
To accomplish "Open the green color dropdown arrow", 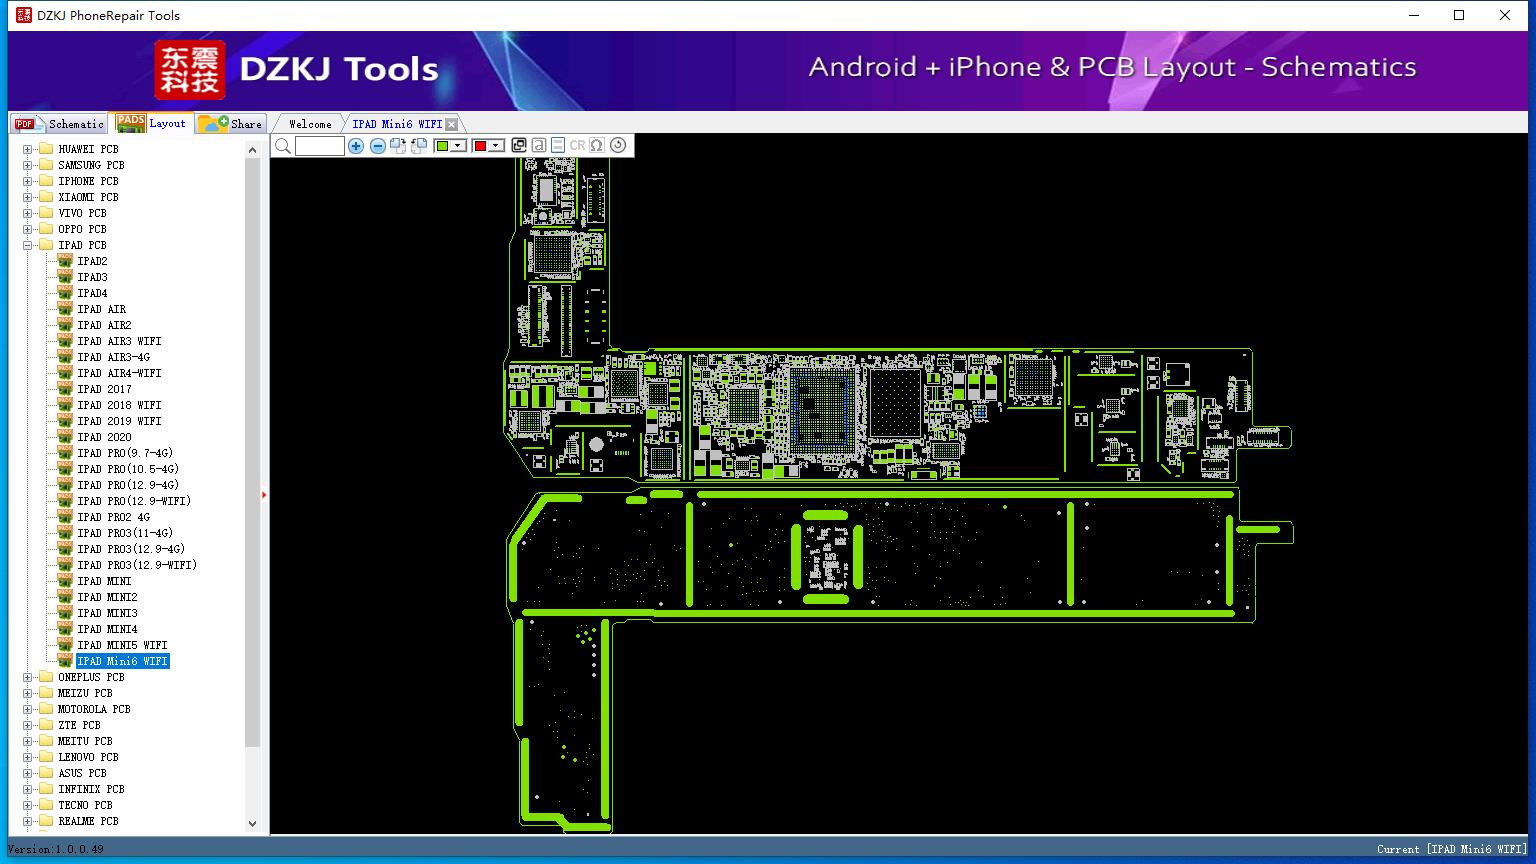I will click(x=458, y=146).
